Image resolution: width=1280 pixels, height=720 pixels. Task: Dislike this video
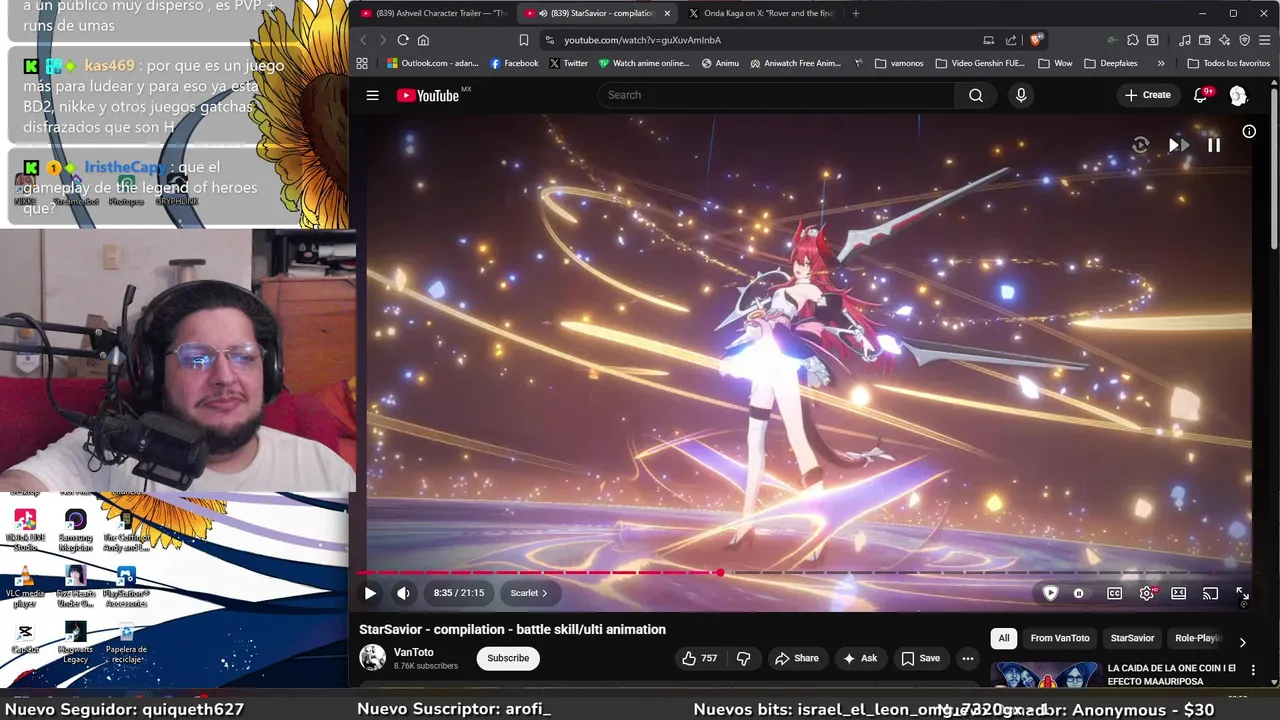click(x=743, y=658)
